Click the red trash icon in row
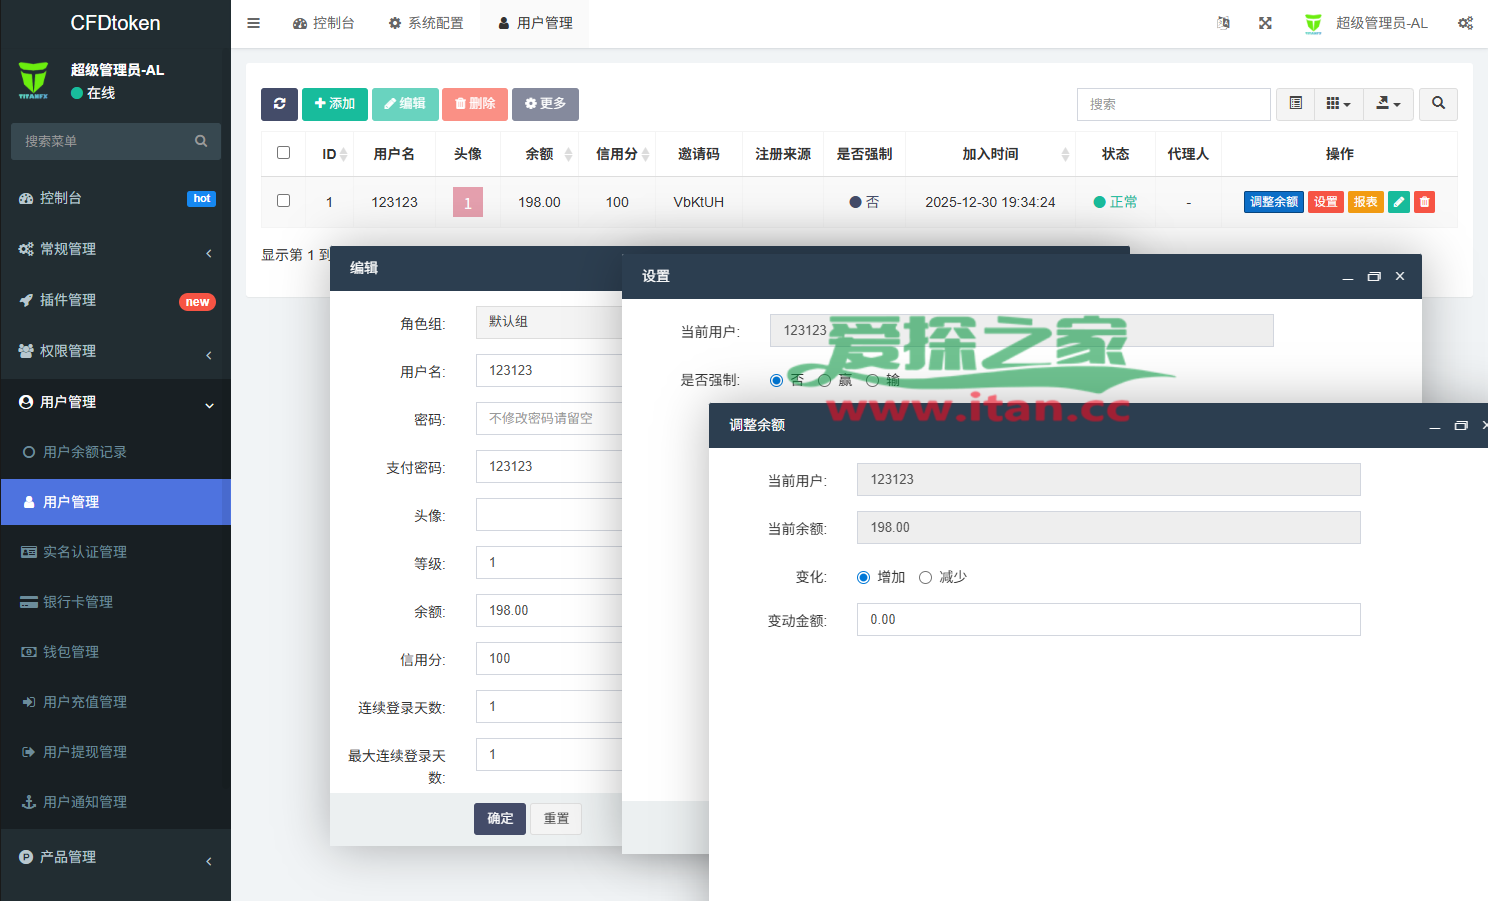1488x901 pixels. (x=1425, y=202)
